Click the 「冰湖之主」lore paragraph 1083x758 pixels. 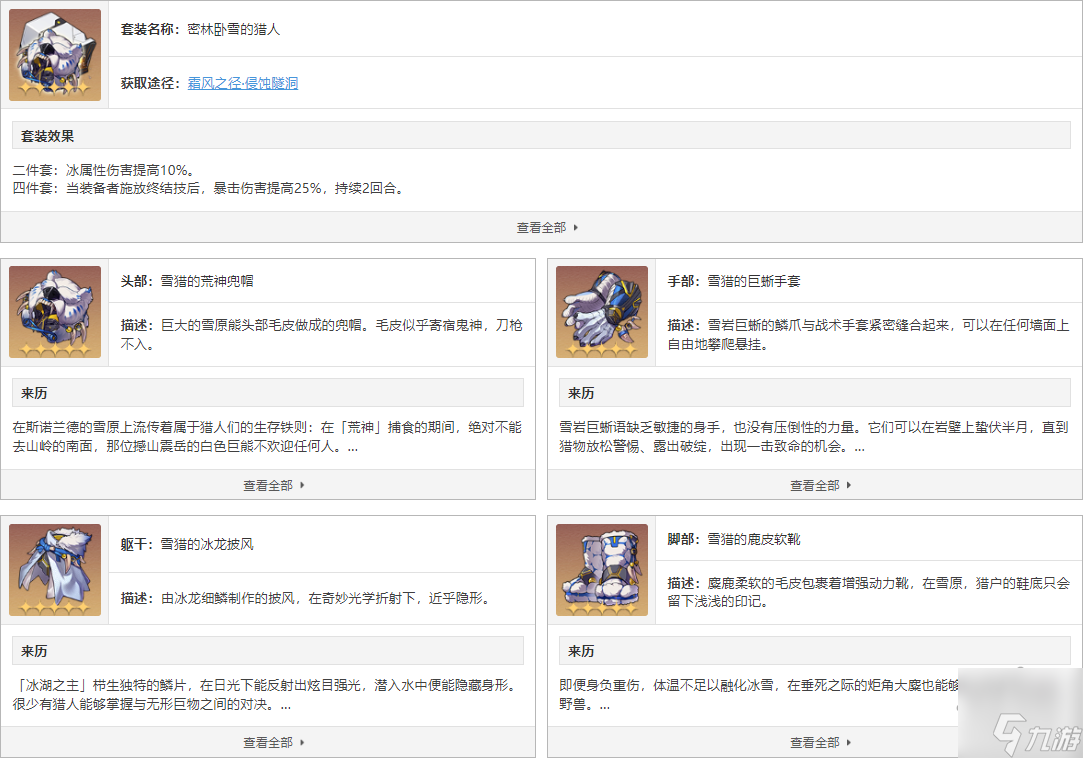point(267,694)
